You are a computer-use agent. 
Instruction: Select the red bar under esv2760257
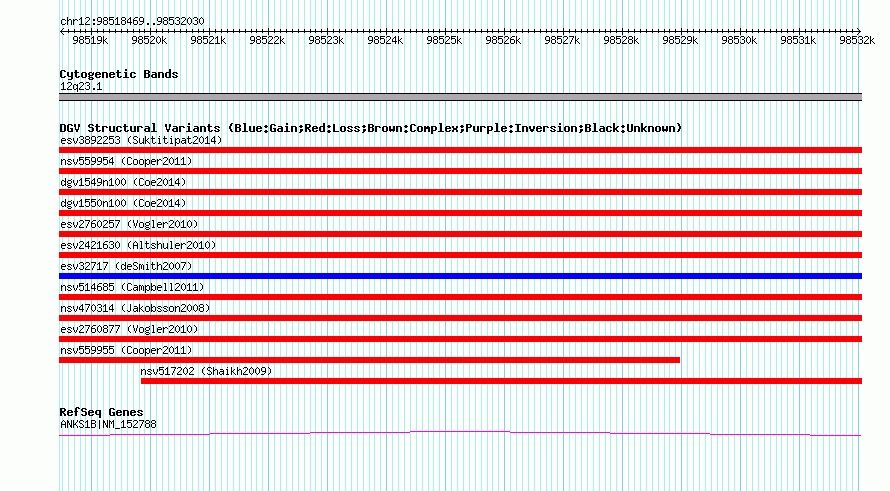[460, 234]
